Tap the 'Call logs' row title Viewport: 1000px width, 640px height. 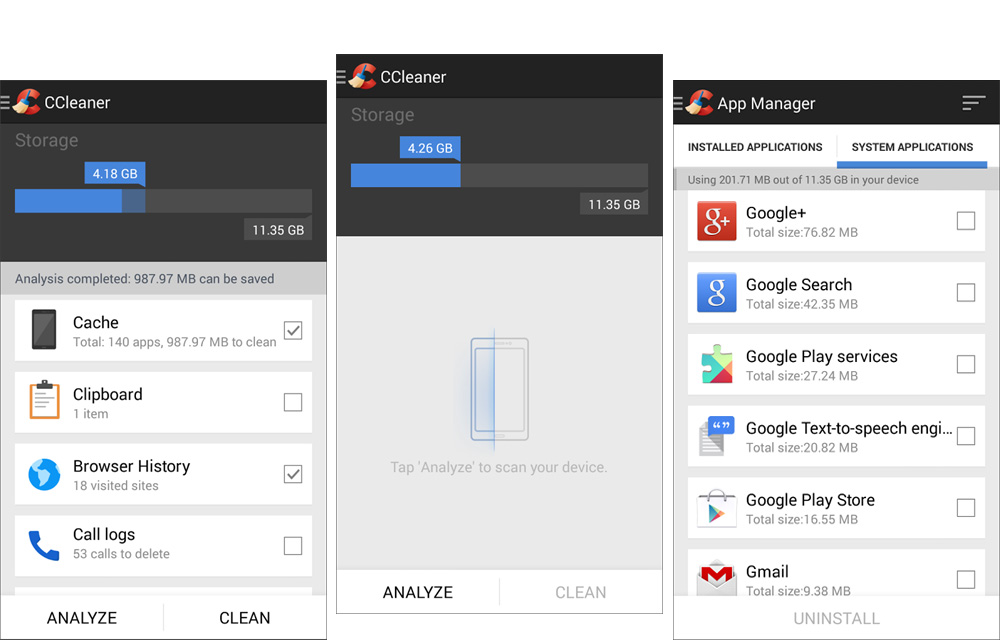tap(104, 535)
